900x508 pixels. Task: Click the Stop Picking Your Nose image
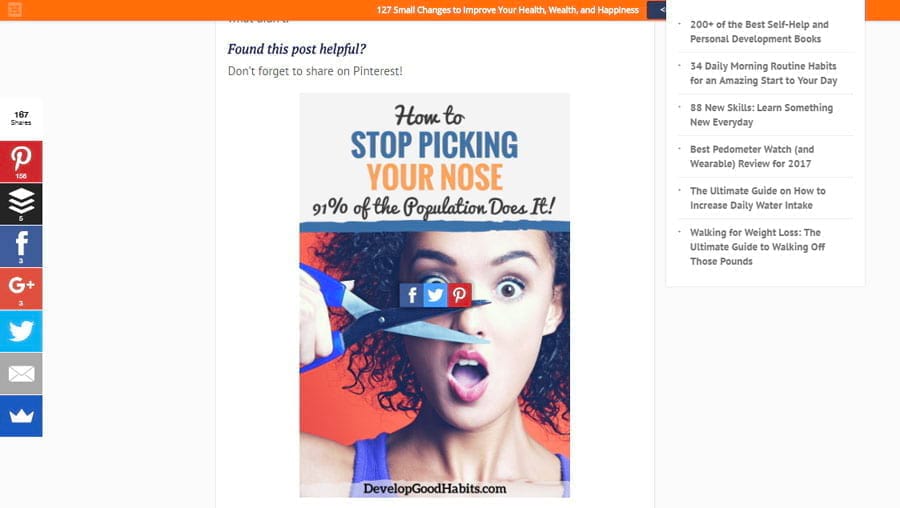[435, 295]
